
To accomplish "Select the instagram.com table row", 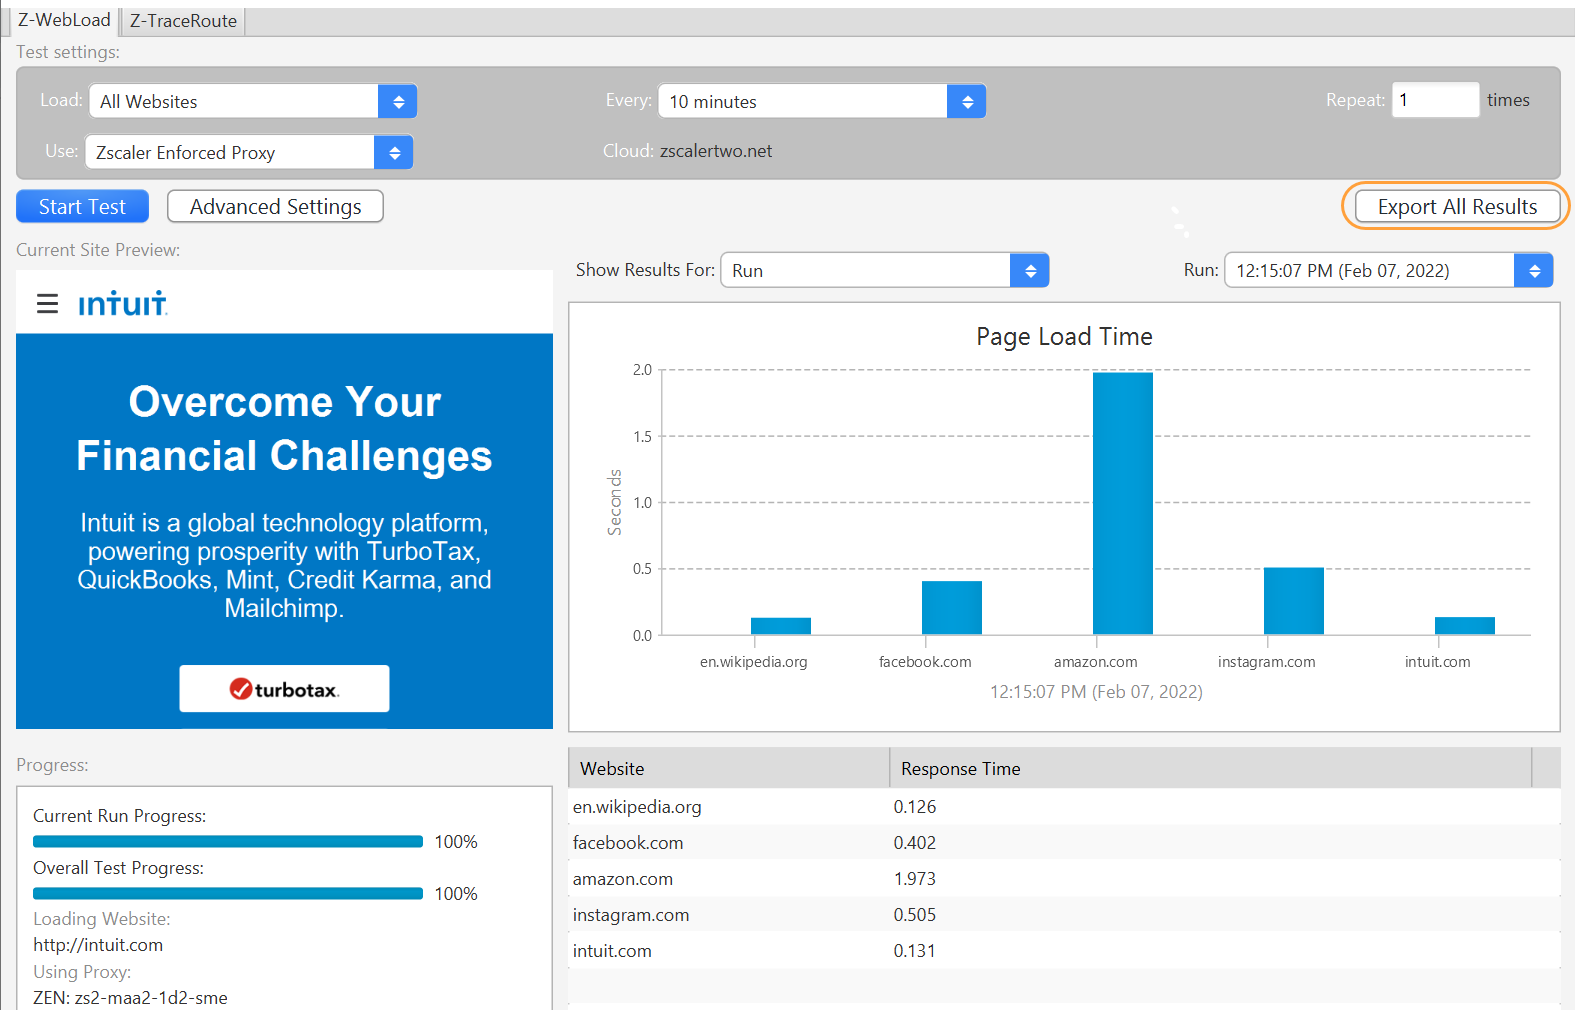I will [x=1064, y=914].
